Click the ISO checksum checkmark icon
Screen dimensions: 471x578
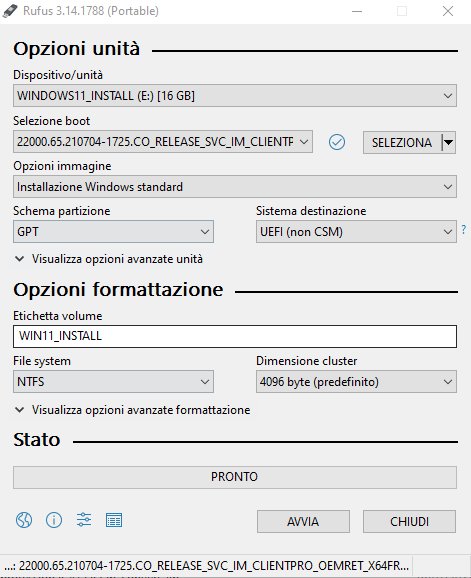[337, 142]
